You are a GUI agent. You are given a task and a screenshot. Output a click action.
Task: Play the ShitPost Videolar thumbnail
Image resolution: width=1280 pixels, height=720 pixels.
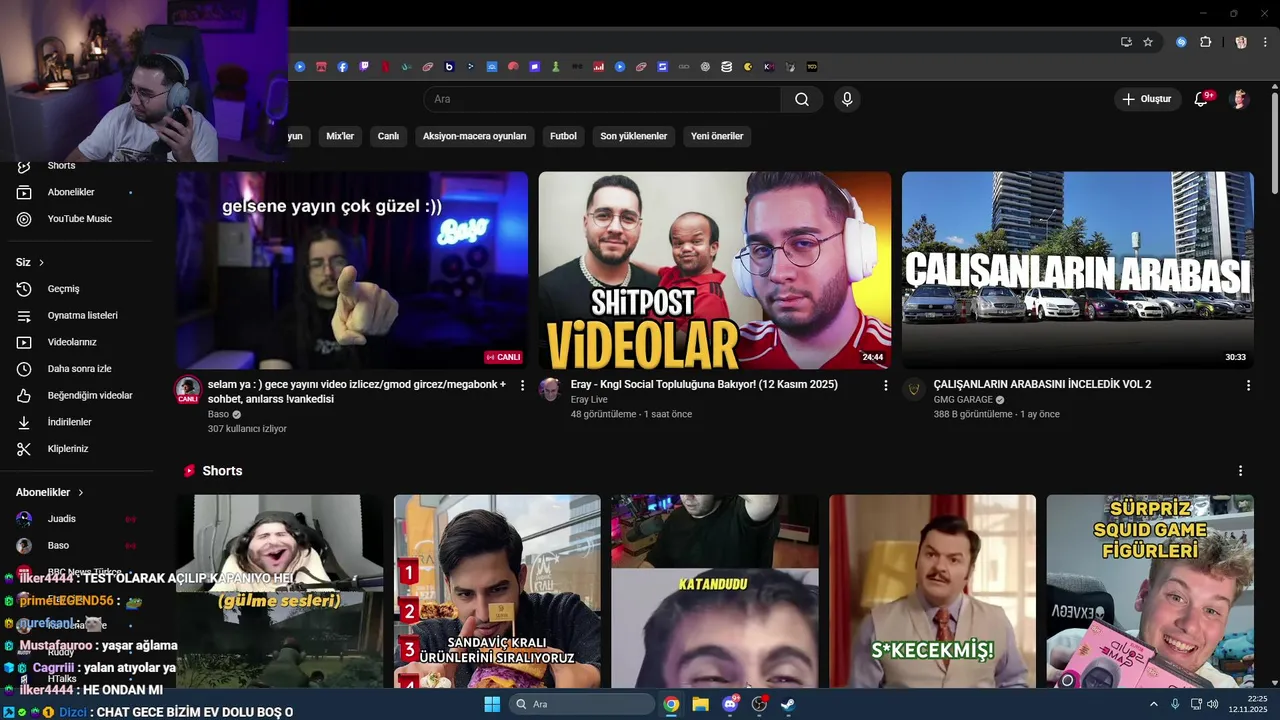coord(715,270)
